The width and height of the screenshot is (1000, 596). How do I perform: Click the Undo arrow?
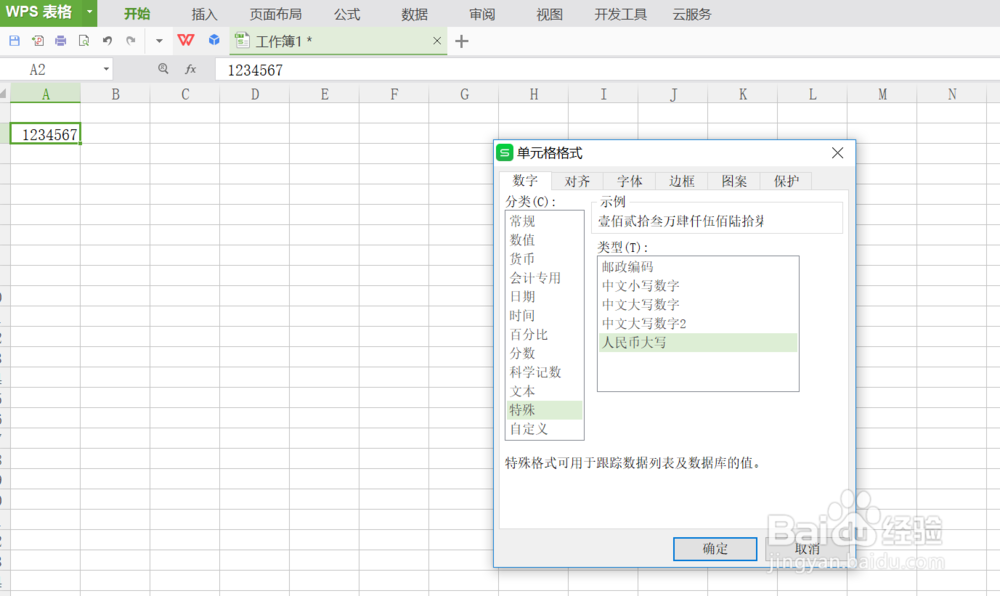(107, 41)
